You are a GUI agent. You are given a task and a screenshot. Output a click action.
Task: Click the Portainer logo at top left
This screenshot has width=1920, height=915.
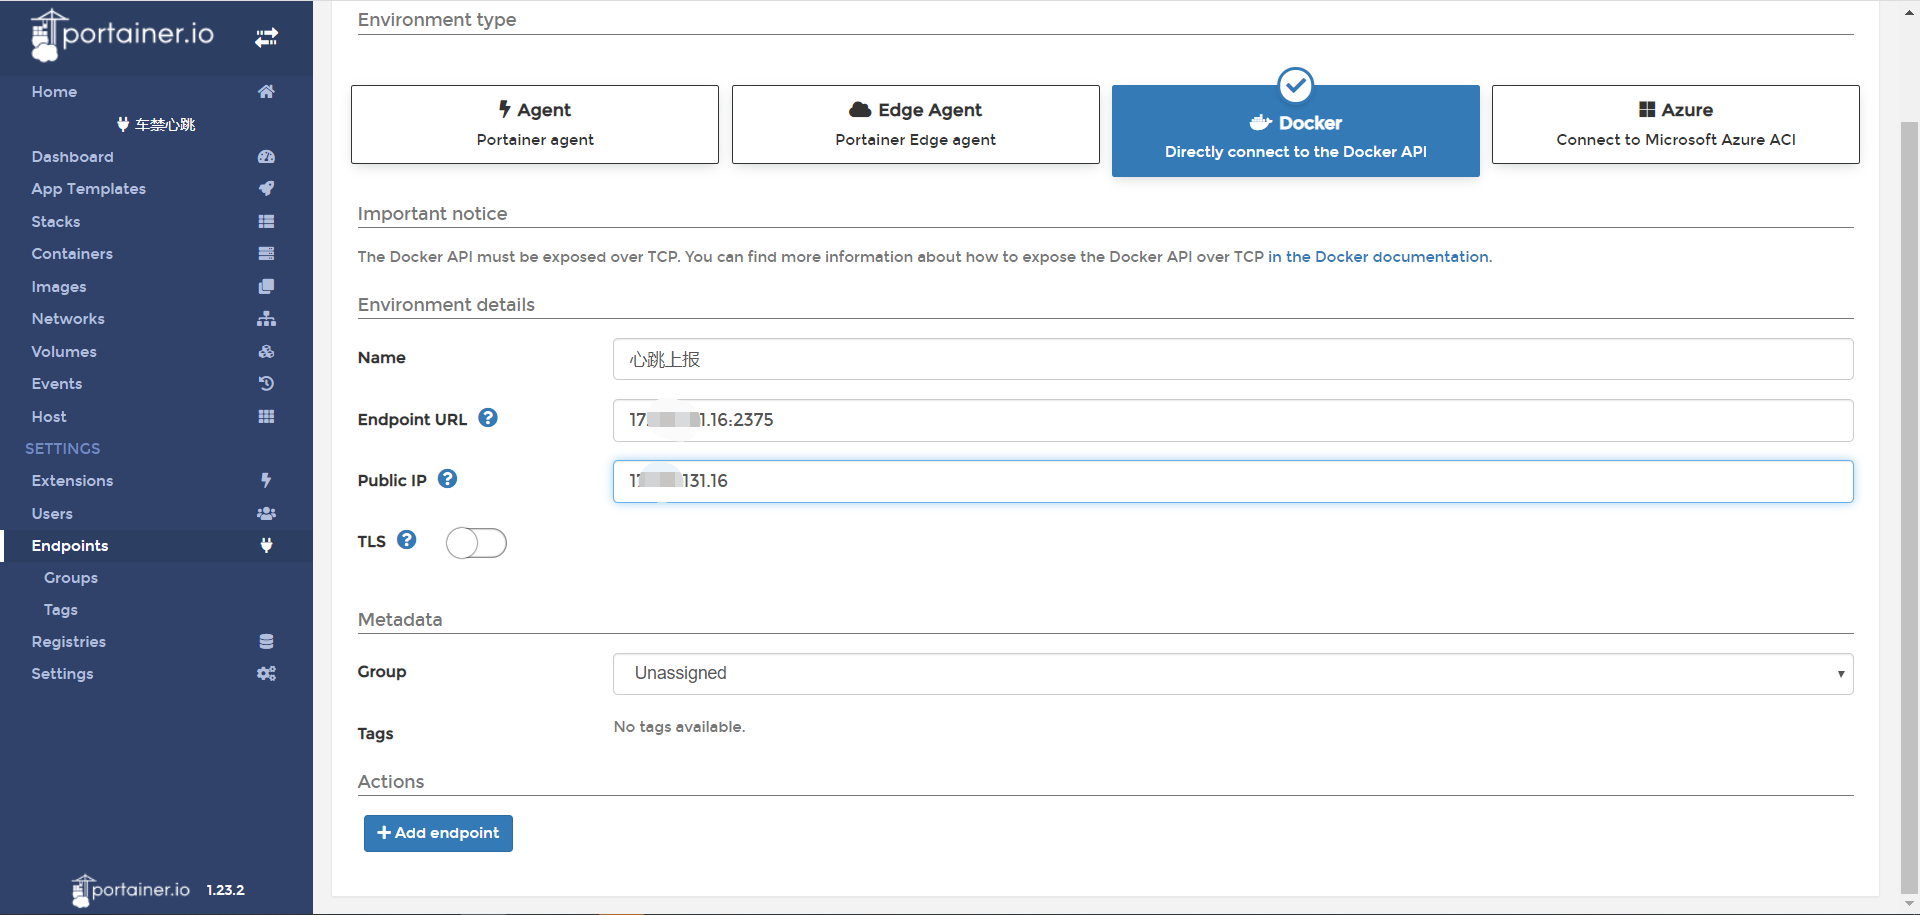pos(122,35)
